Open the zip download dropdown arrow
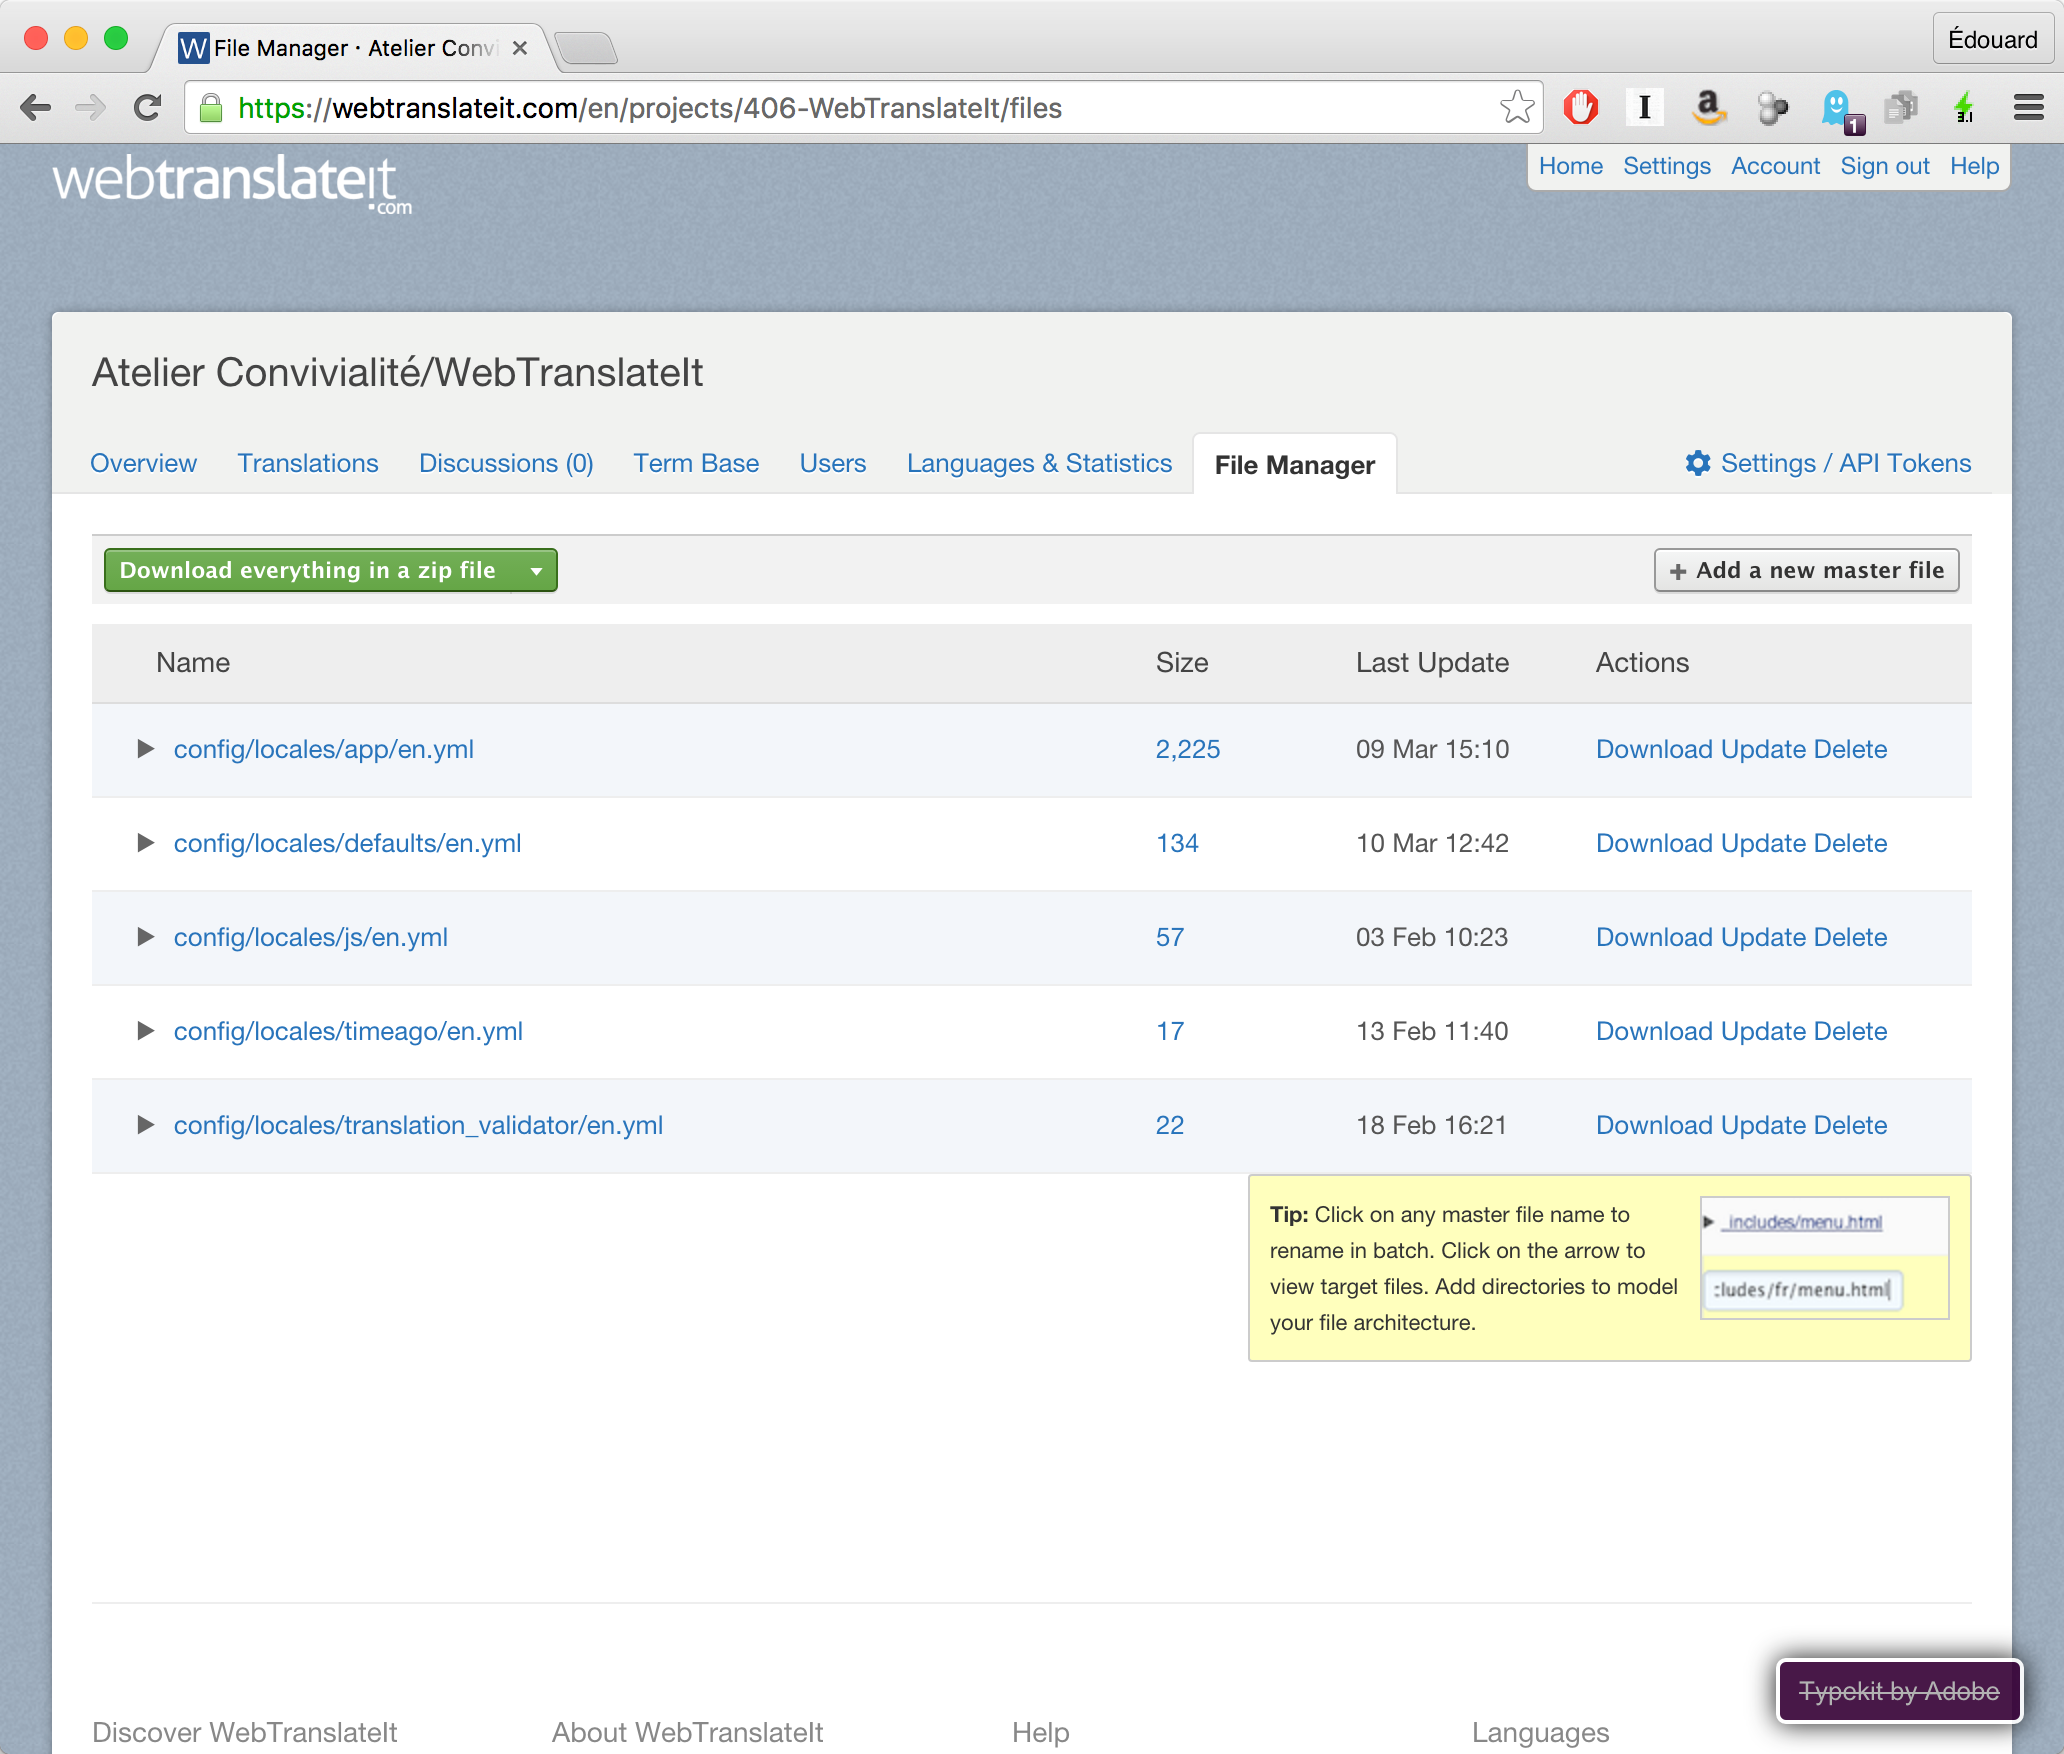 [x=536, y=571]
